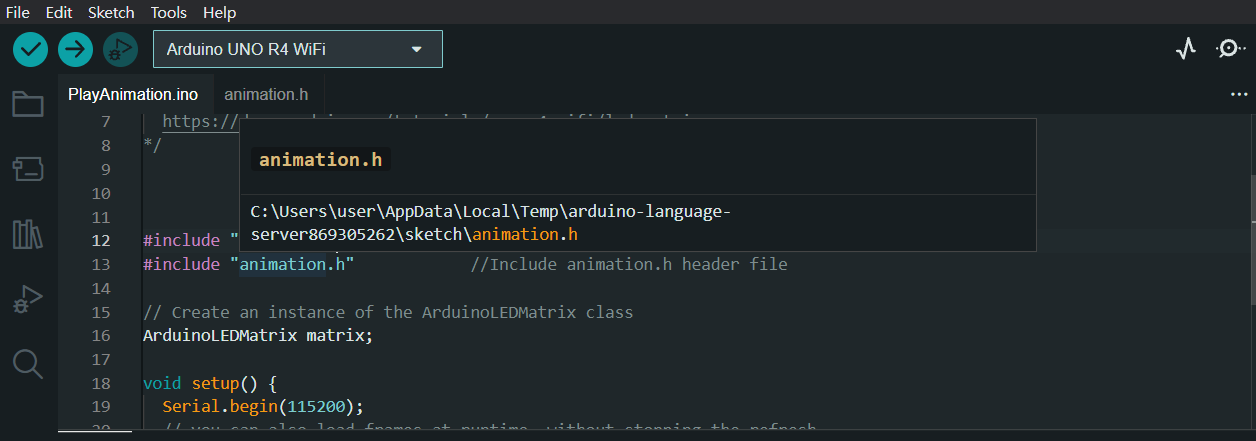
Task: Upload the sketch with arrow button
Action: pos(75,49)
